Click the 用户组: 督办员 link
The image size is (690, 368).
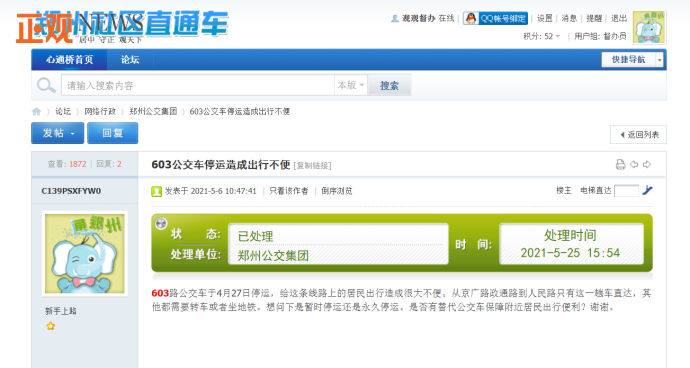[x=600, y=36]
